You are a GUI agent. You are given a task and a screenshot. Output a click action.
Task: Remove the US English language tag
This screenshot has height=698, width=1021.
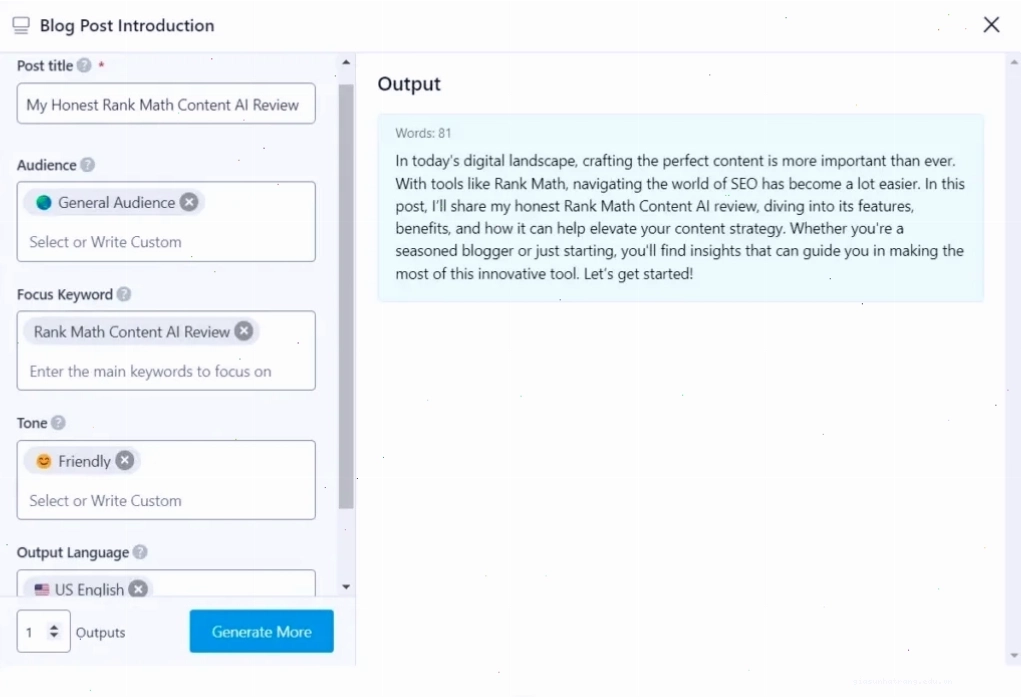point(138,589)
